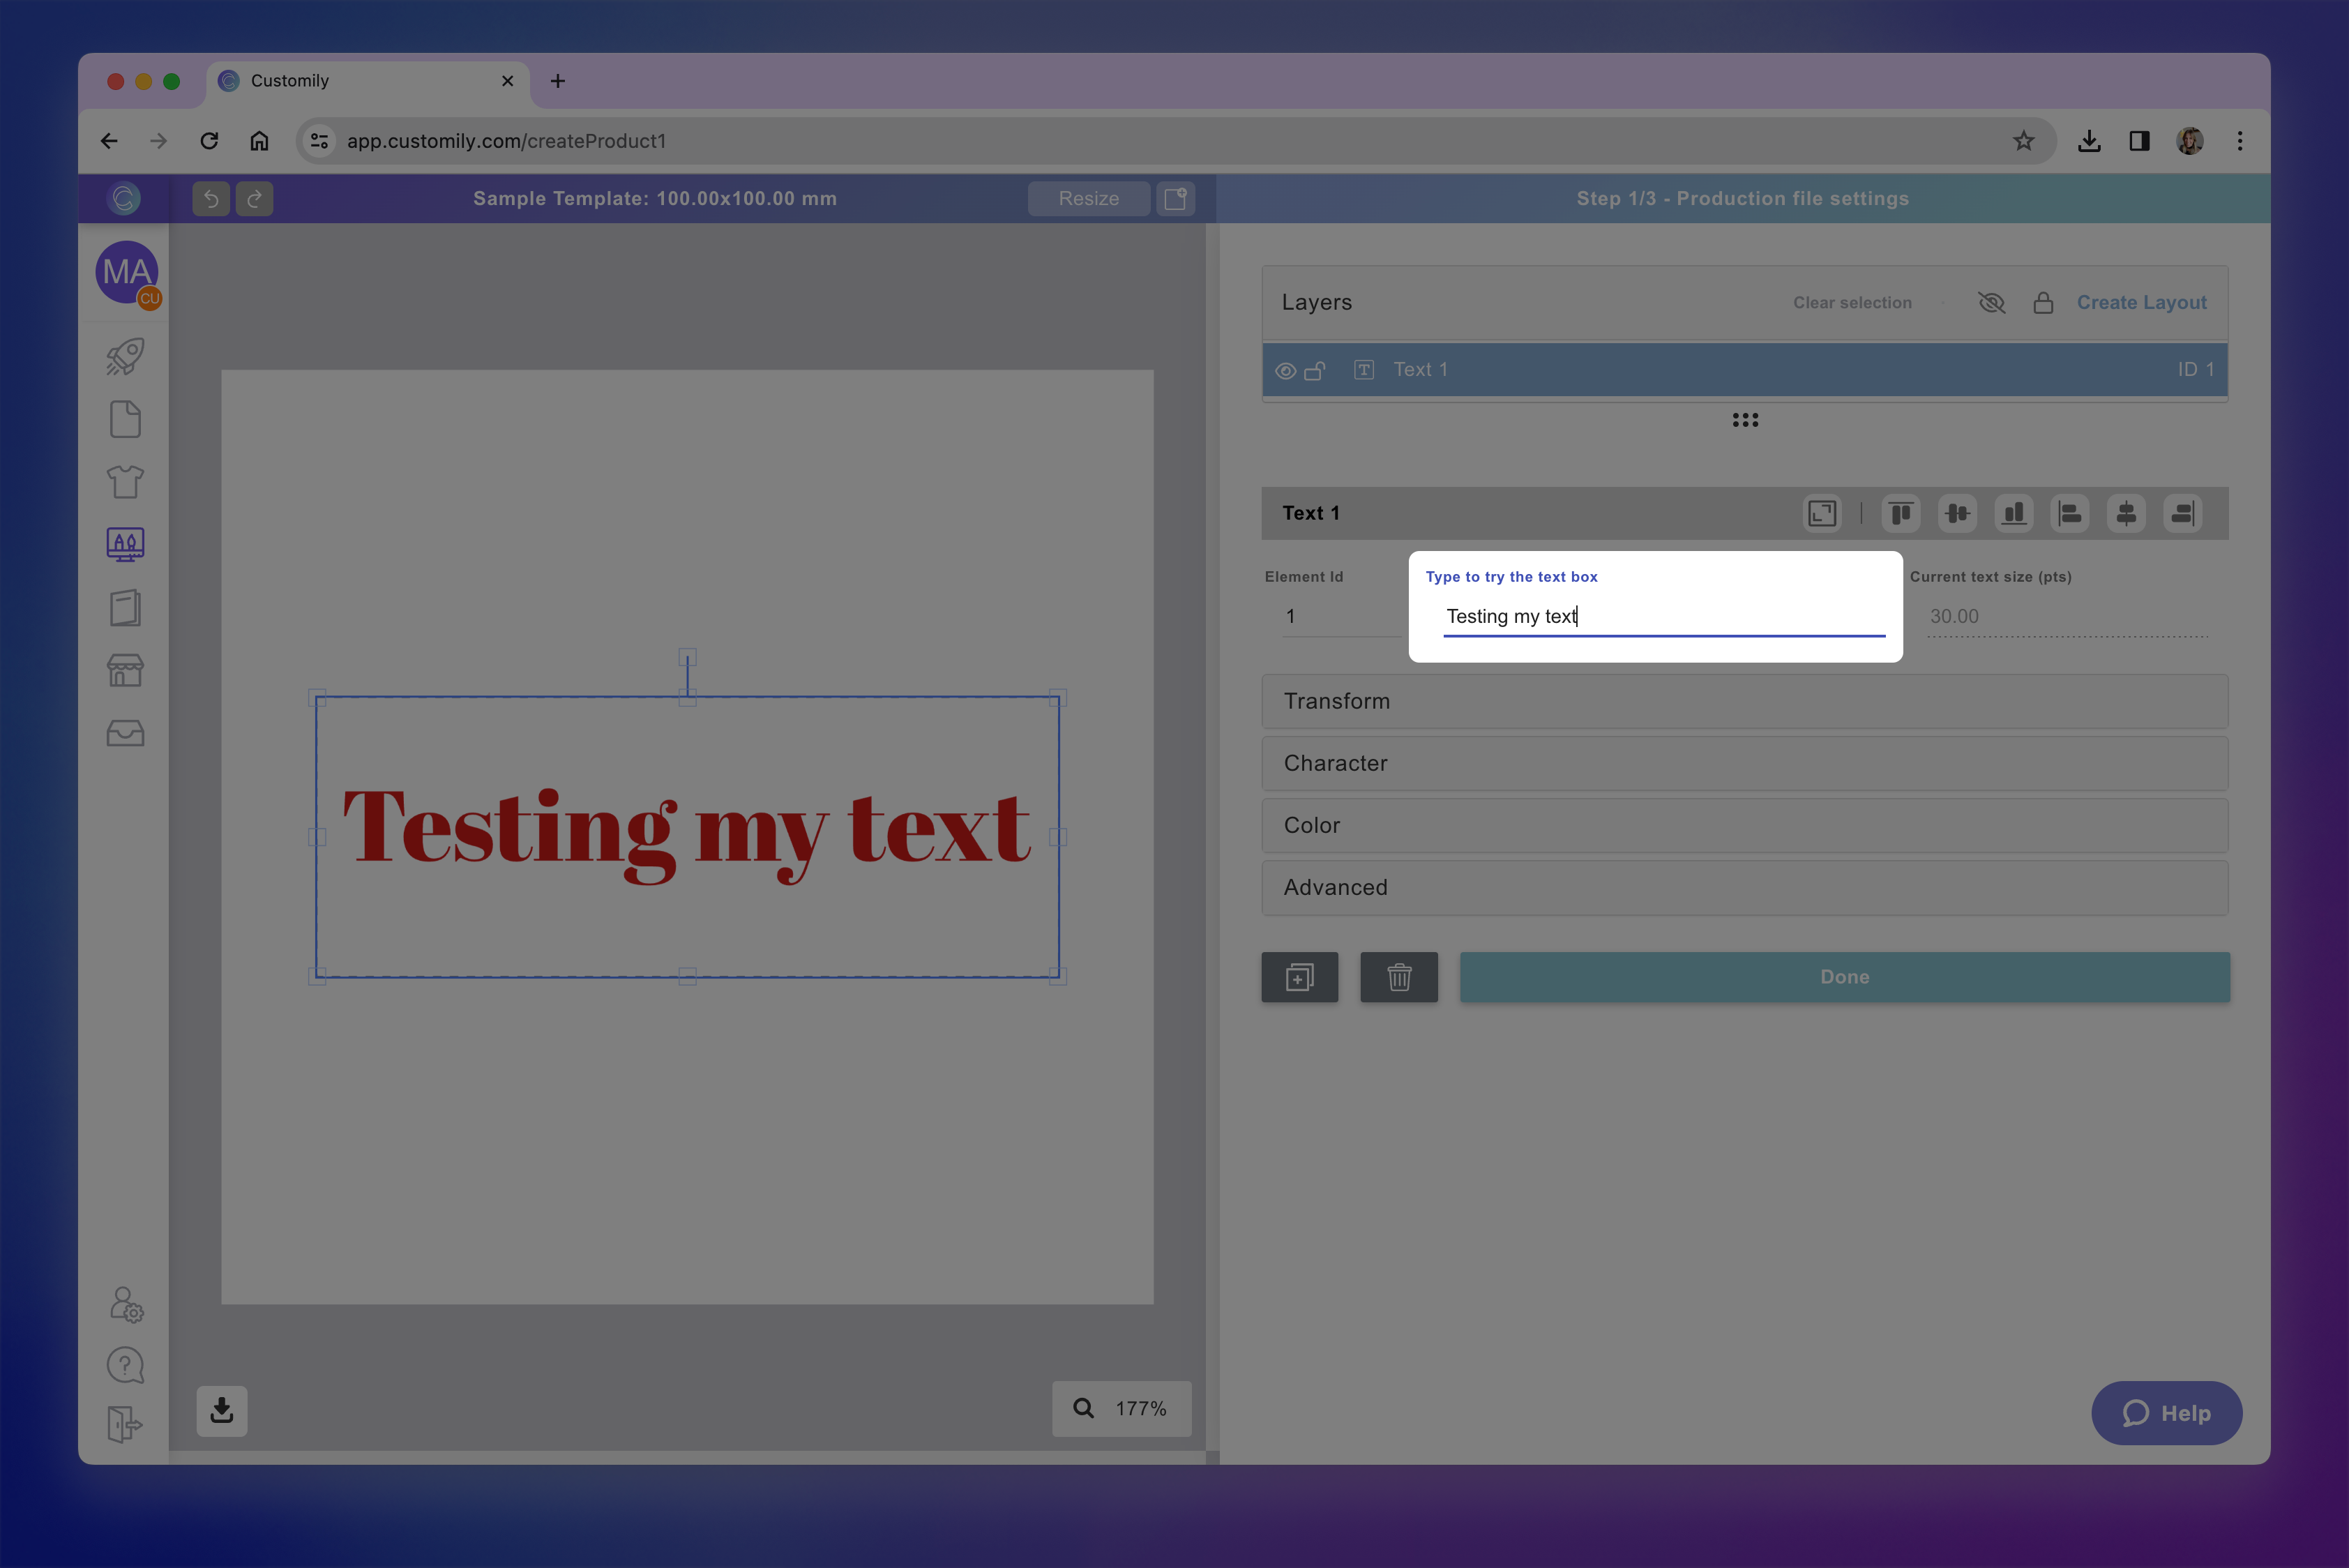The width and height of the screenshot is (2349, 1568).
Task: Click the address bar URL
Action: [x=506, y=141]
